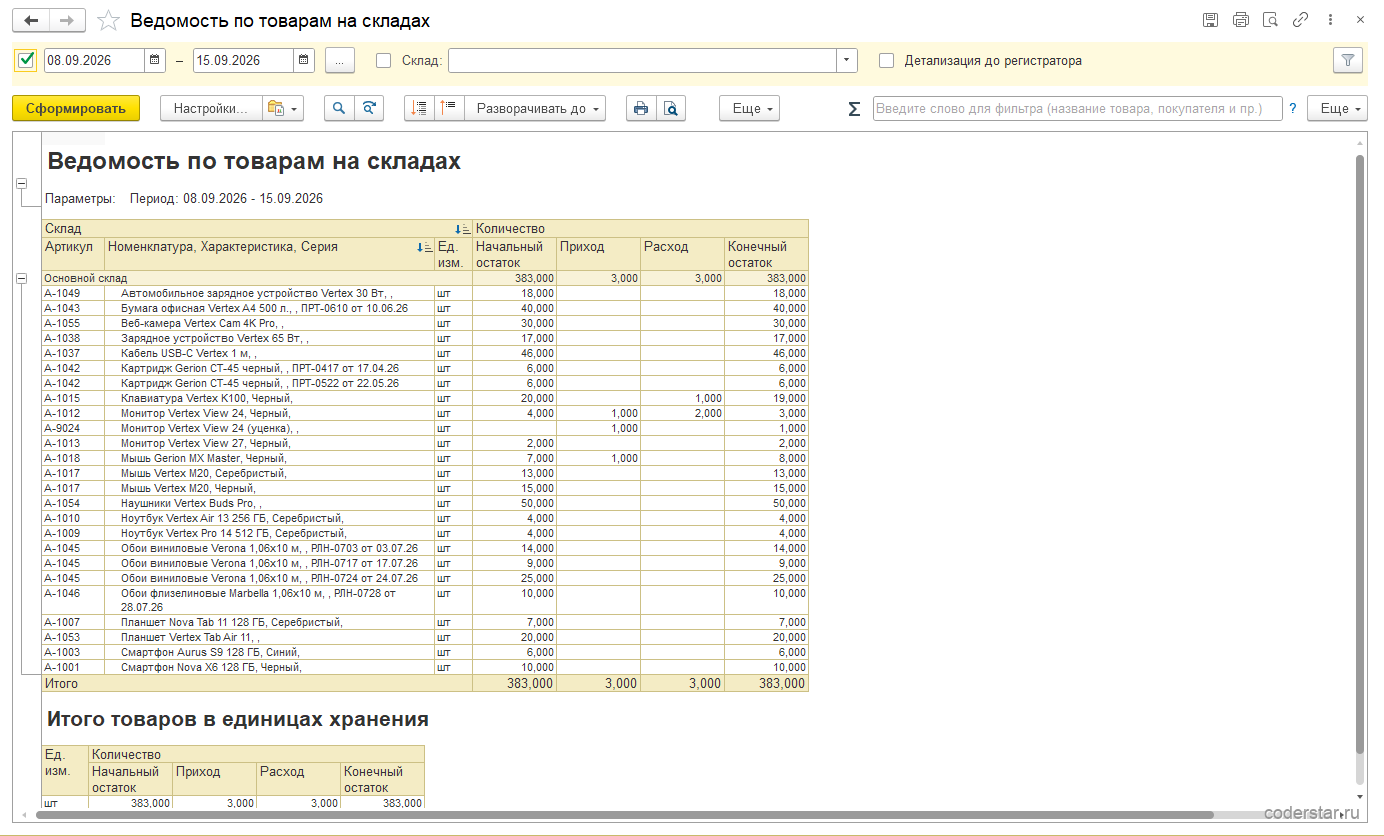Open the Еще menu next to print preview

pyautogui.click(x=749, y=109)
